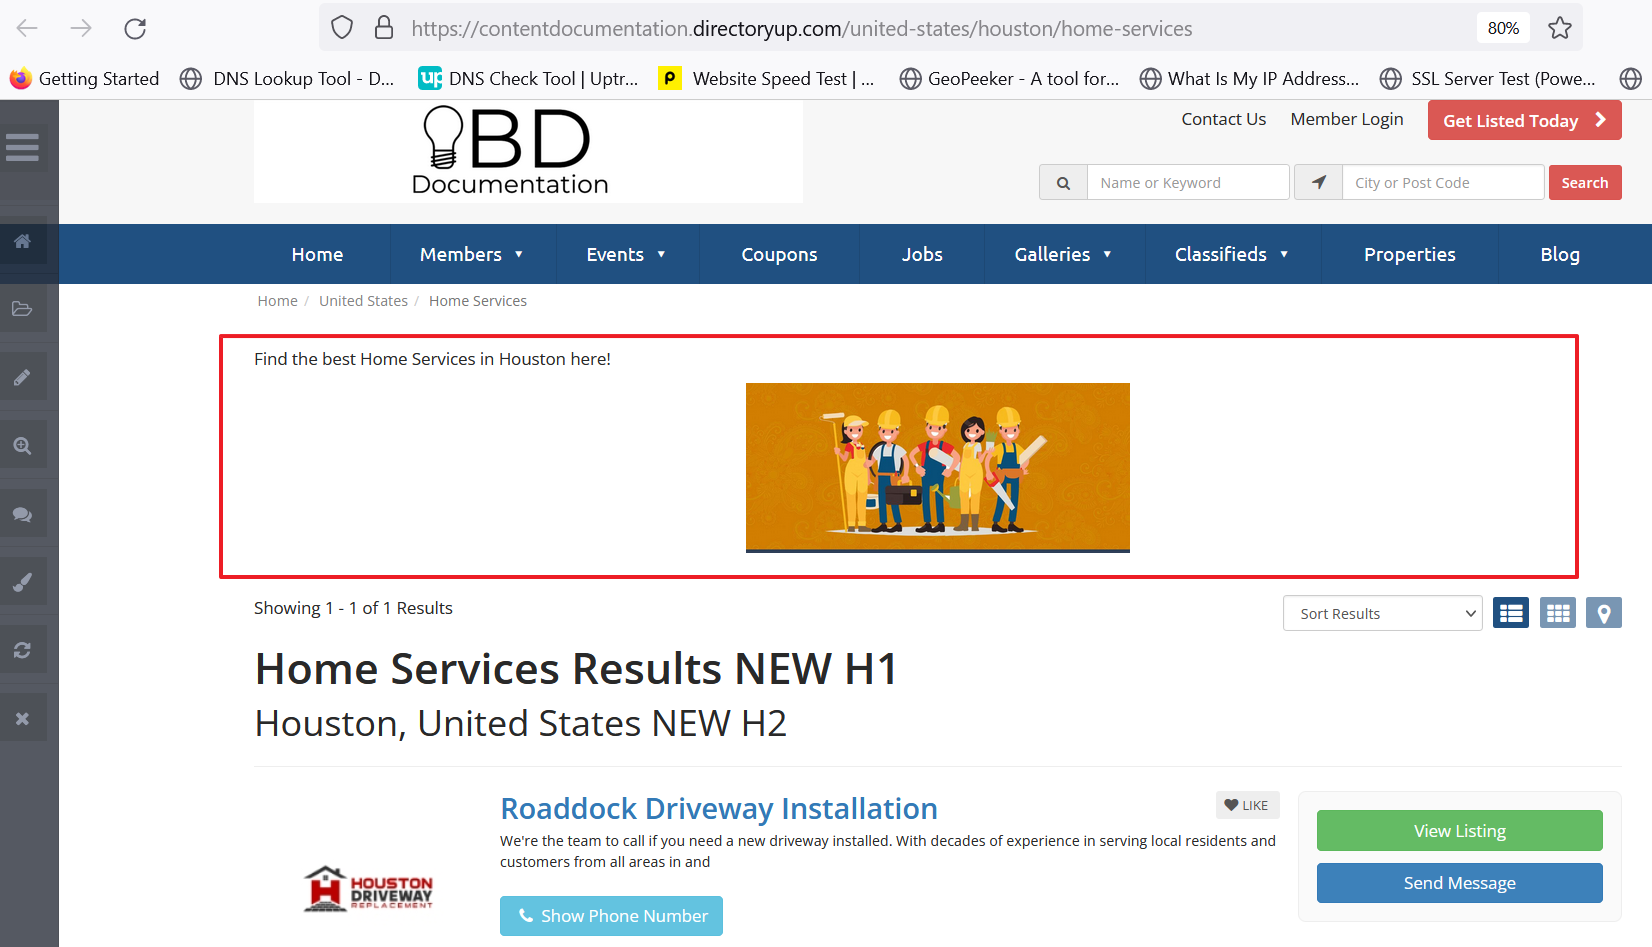1652x947 pixels.
Task: Click the browser forward arrow
Action: coord(81,28)
